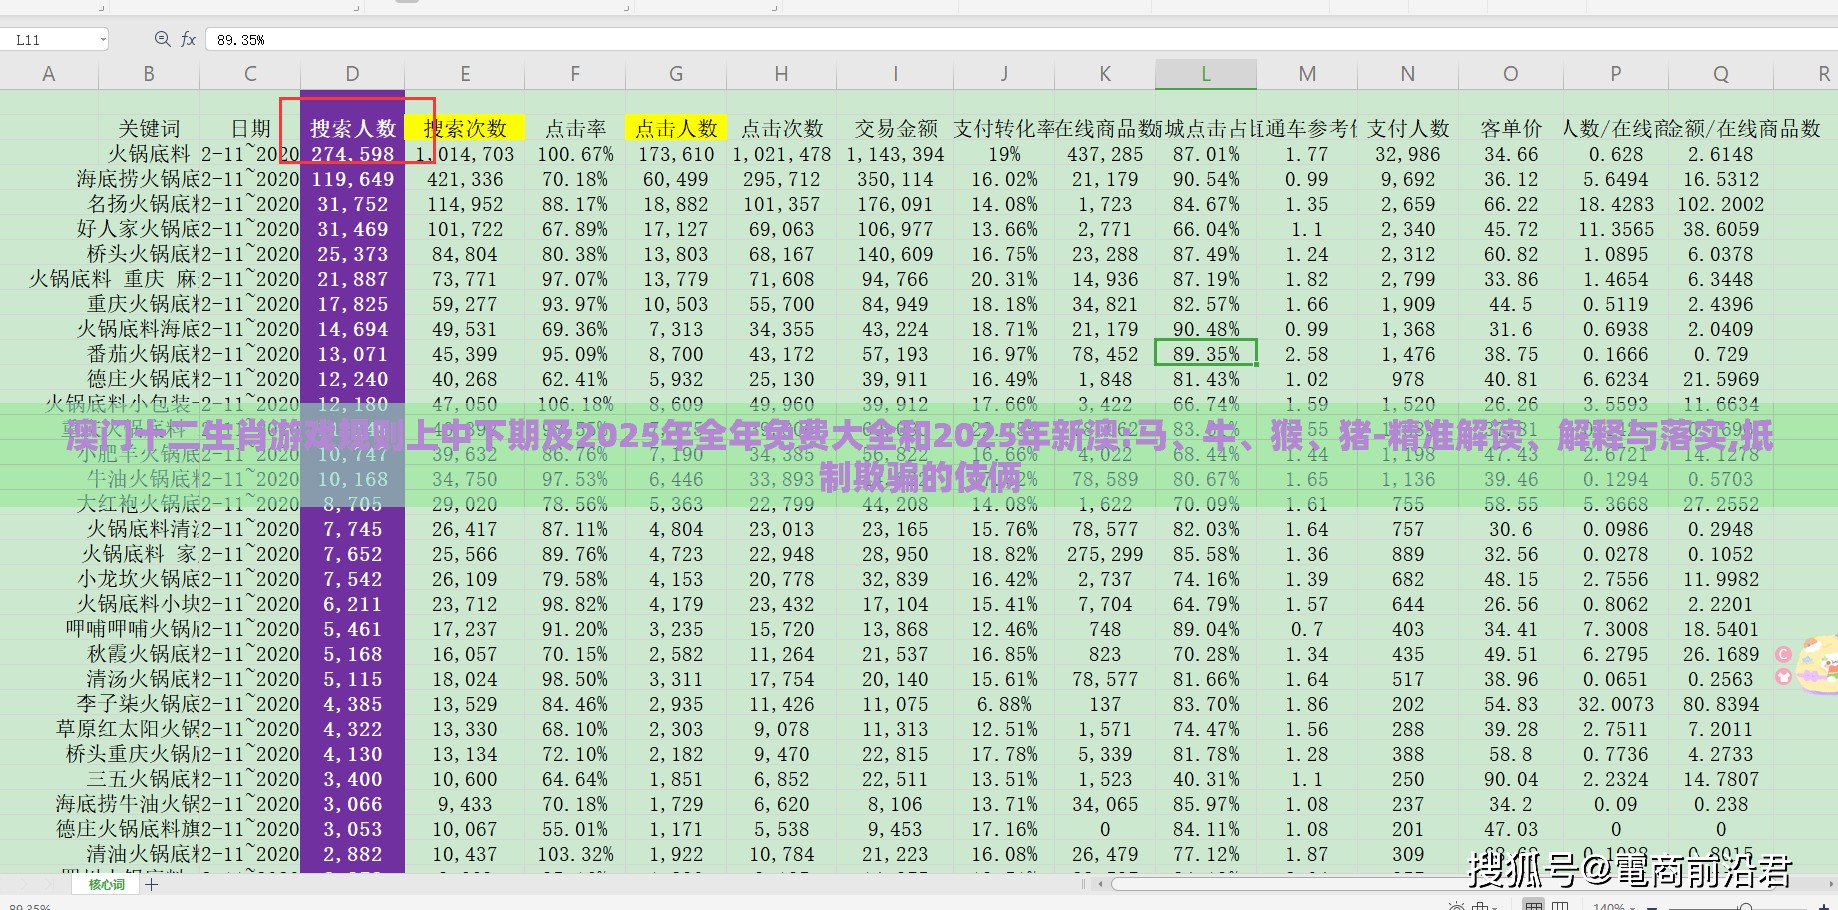Select column A header
This screenshot has width=1838, height=910.
point(49,74)
